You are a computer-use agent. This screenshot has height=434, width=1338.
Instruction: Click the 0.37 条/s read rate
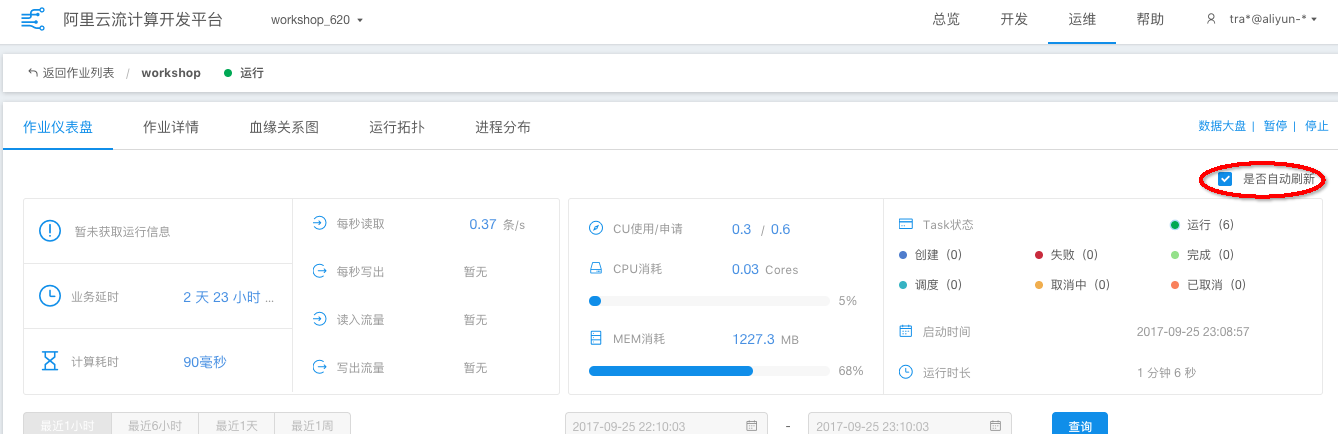pos(497,224)
